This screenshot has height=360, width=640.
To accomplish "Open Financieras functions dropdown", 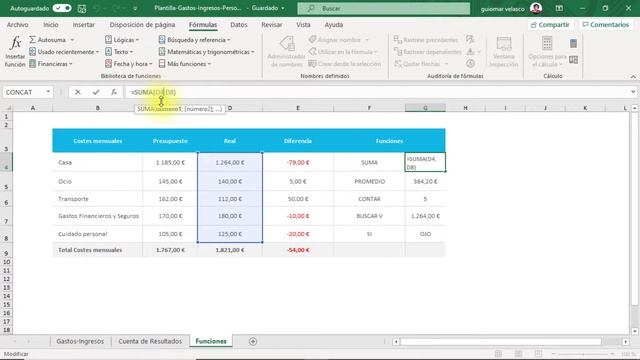I will 51,64.
